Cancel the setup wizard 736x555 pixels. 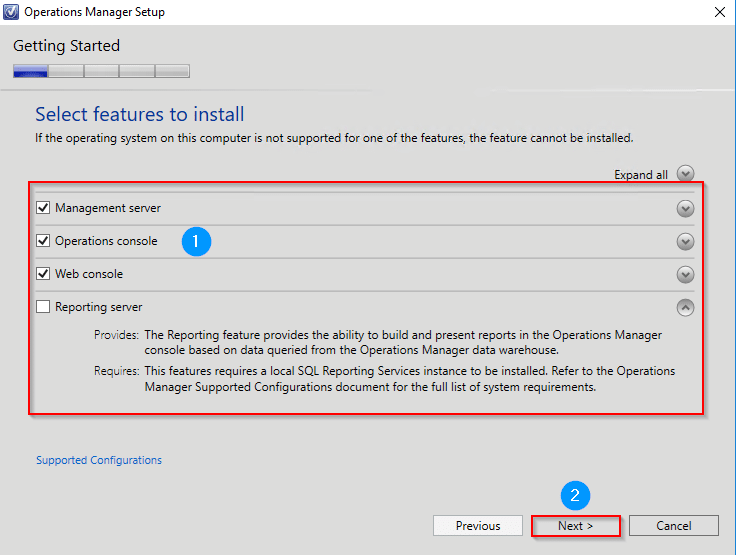coord(674,526)
